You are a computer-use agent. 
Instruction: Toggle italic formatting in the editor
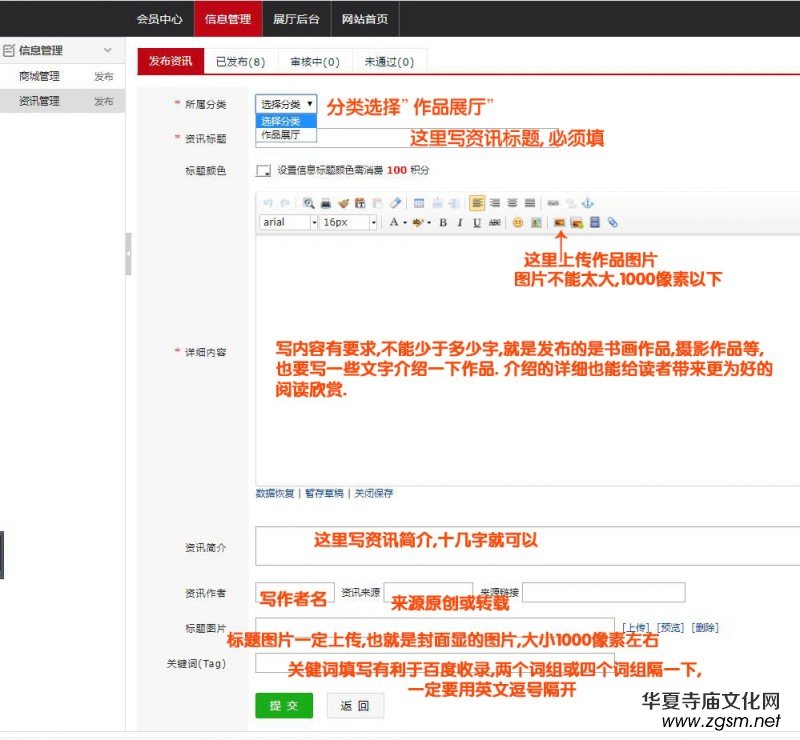coord(459,222)
